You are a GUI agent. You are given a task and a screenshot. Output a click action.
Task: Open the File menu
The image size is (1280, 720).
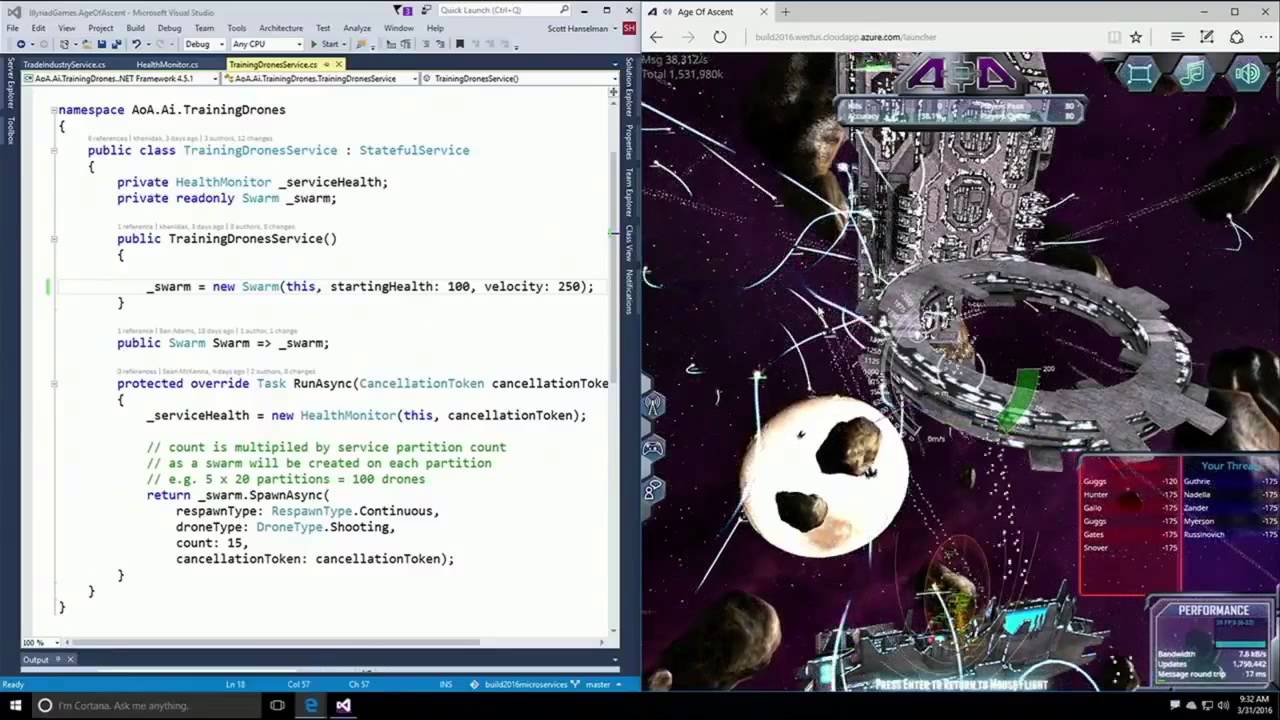click(x=12, y=28)
